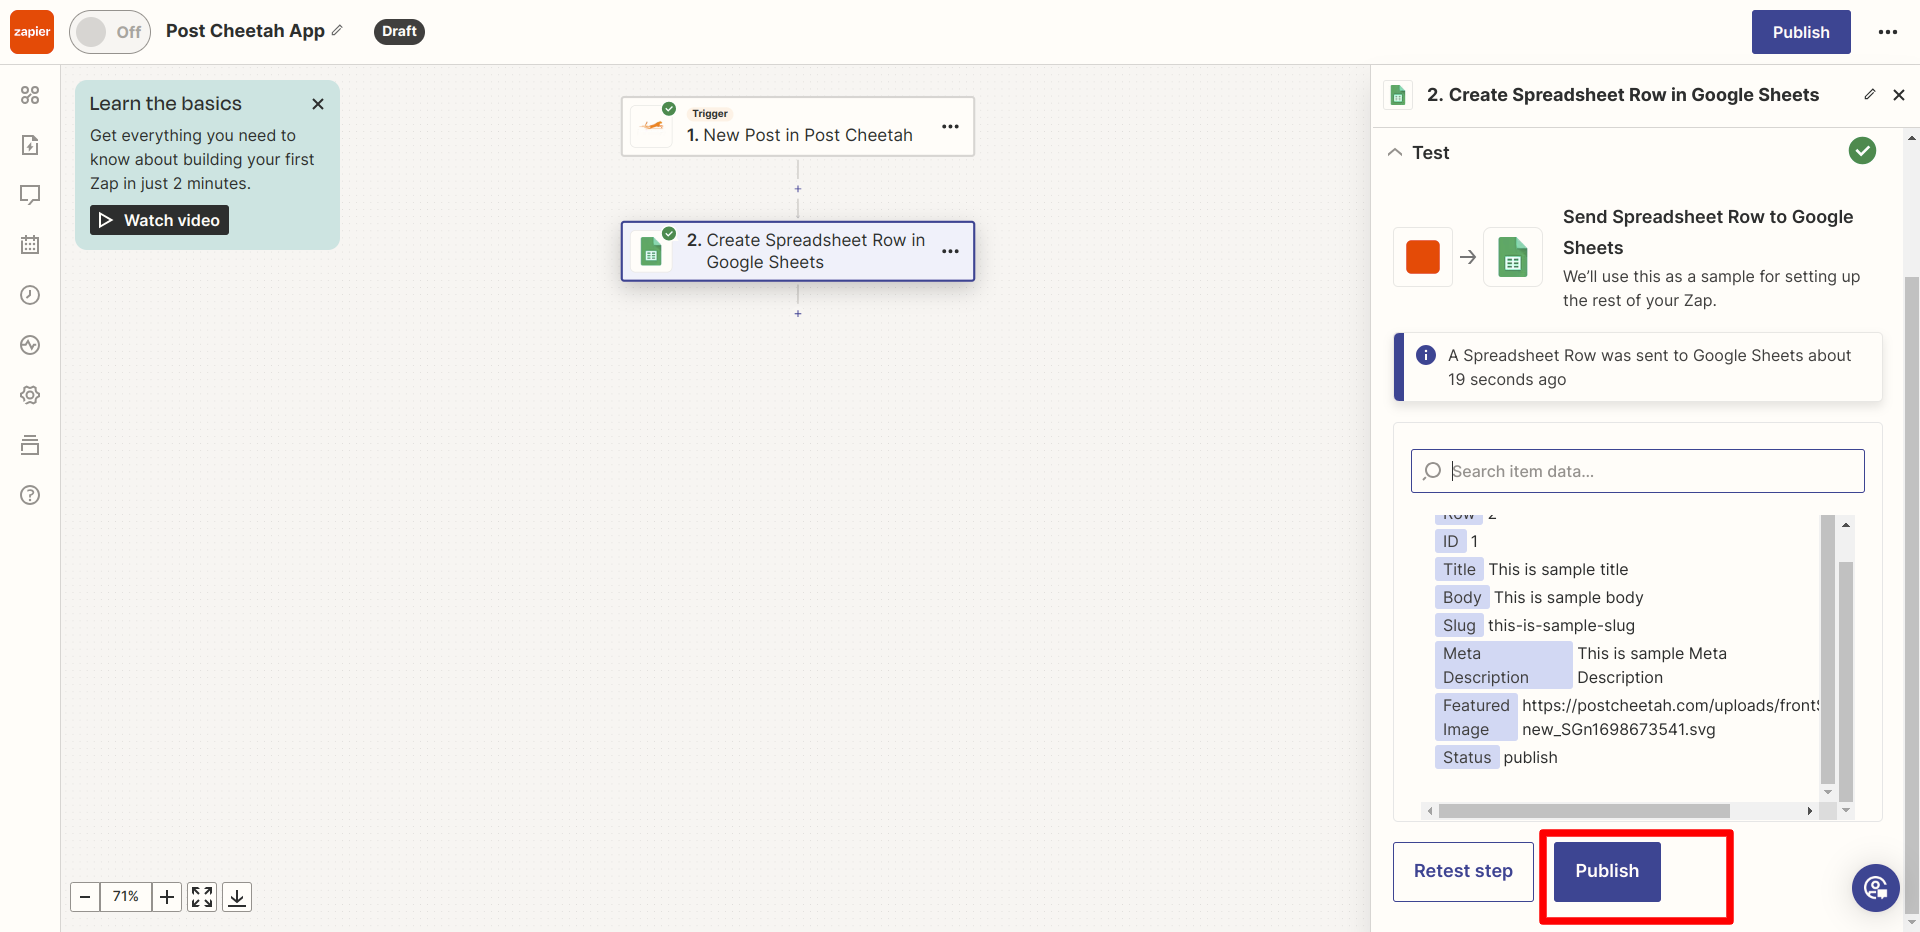Focus the Search item data field
This screenshot has width=1920, height=932.
[1637, 471]
